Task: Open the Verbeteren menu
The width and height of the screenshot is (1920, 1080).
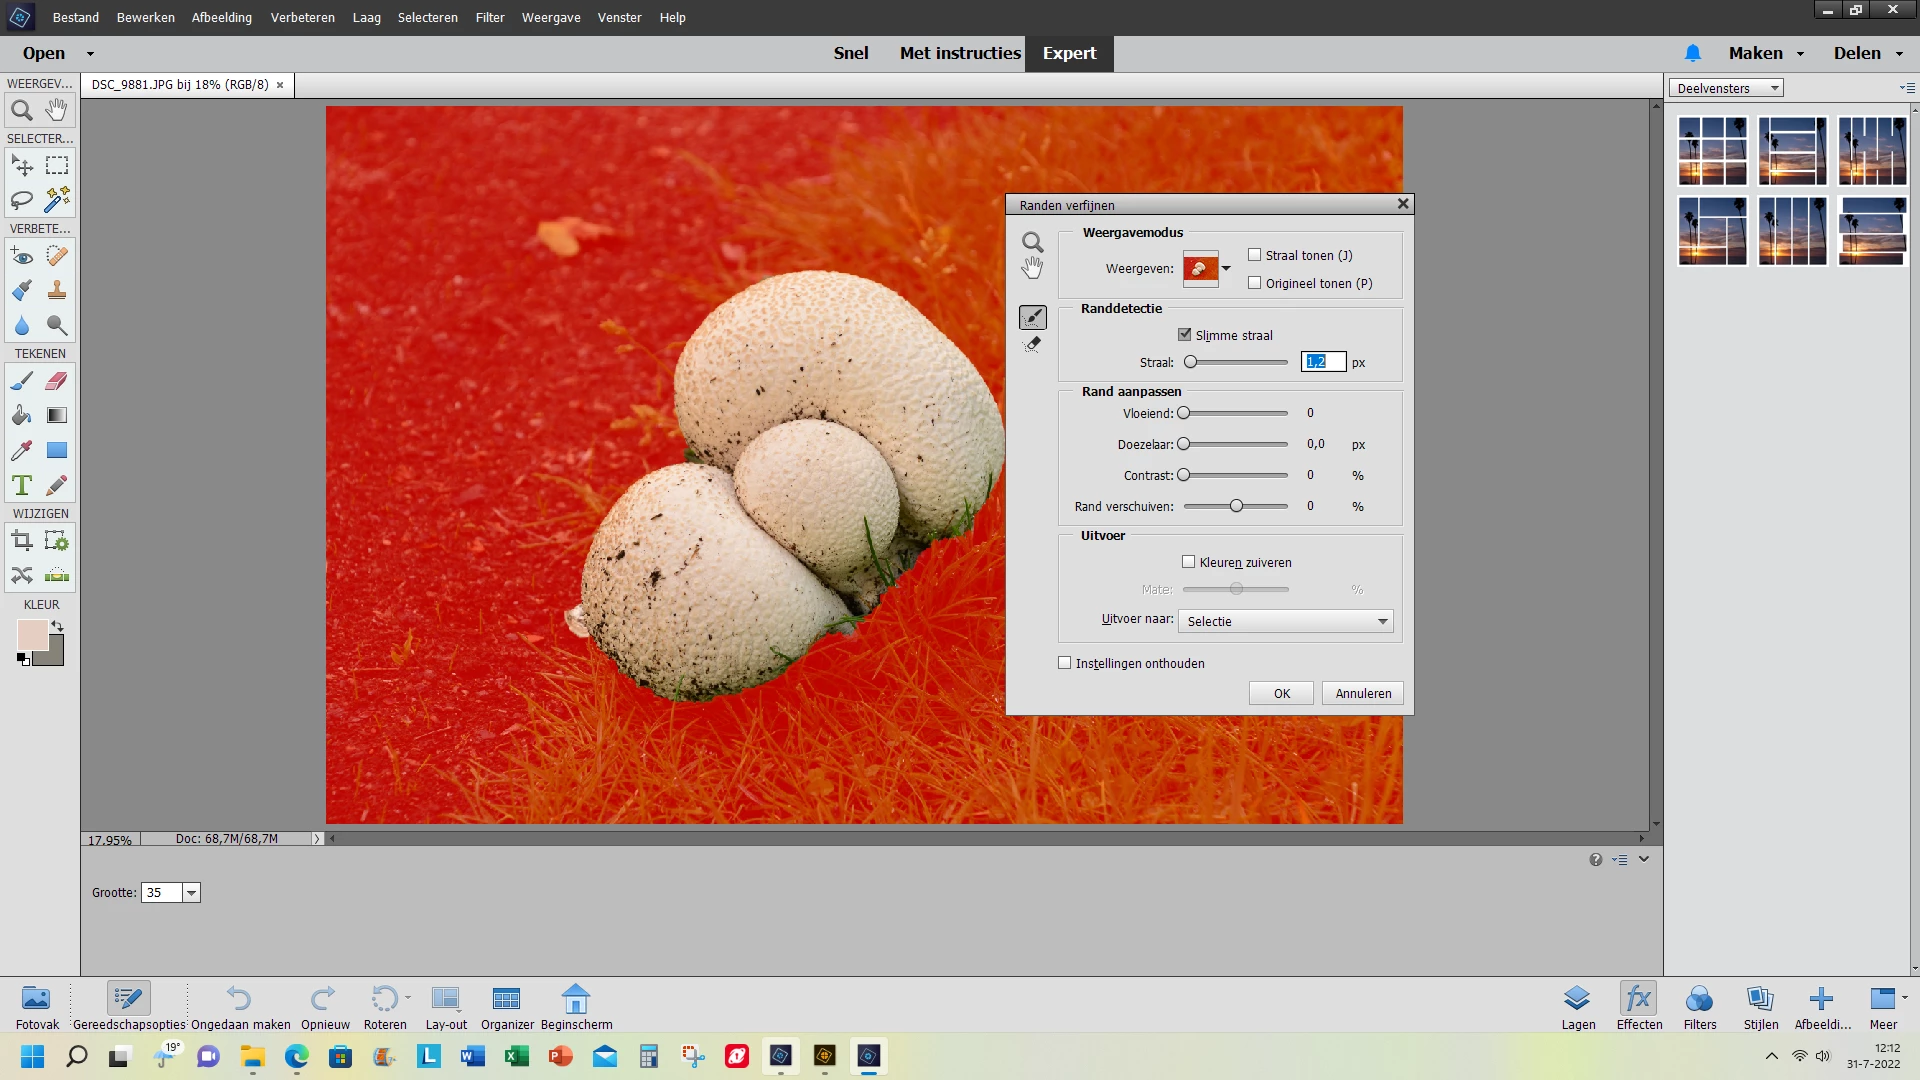Action: (x=302, y=17)
